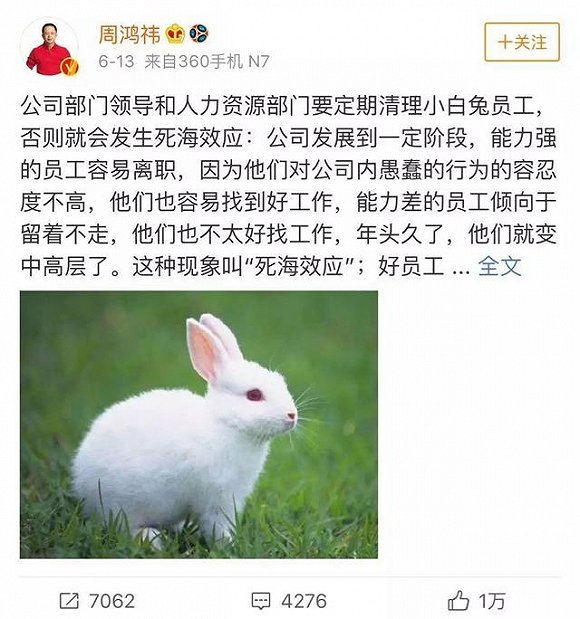Tap the soccer ball badge icon

[199, 34]
